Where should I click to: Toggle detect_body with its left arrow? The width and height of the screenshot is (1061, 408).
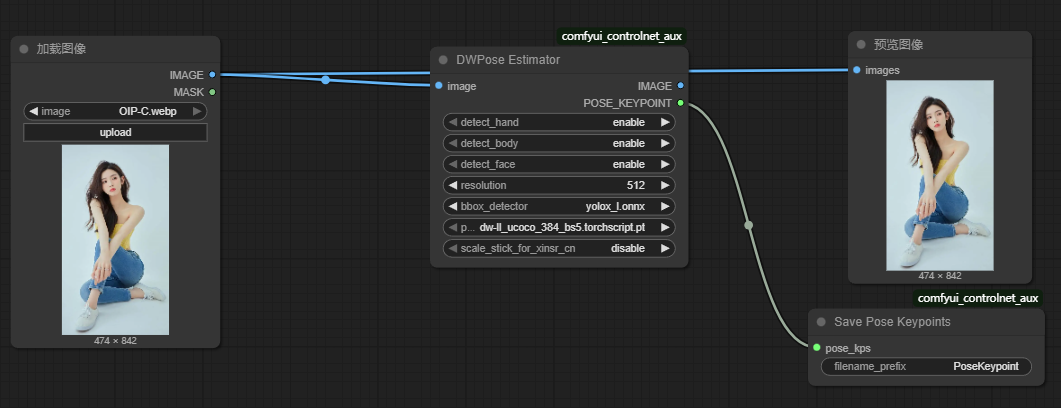pos(452,143)
